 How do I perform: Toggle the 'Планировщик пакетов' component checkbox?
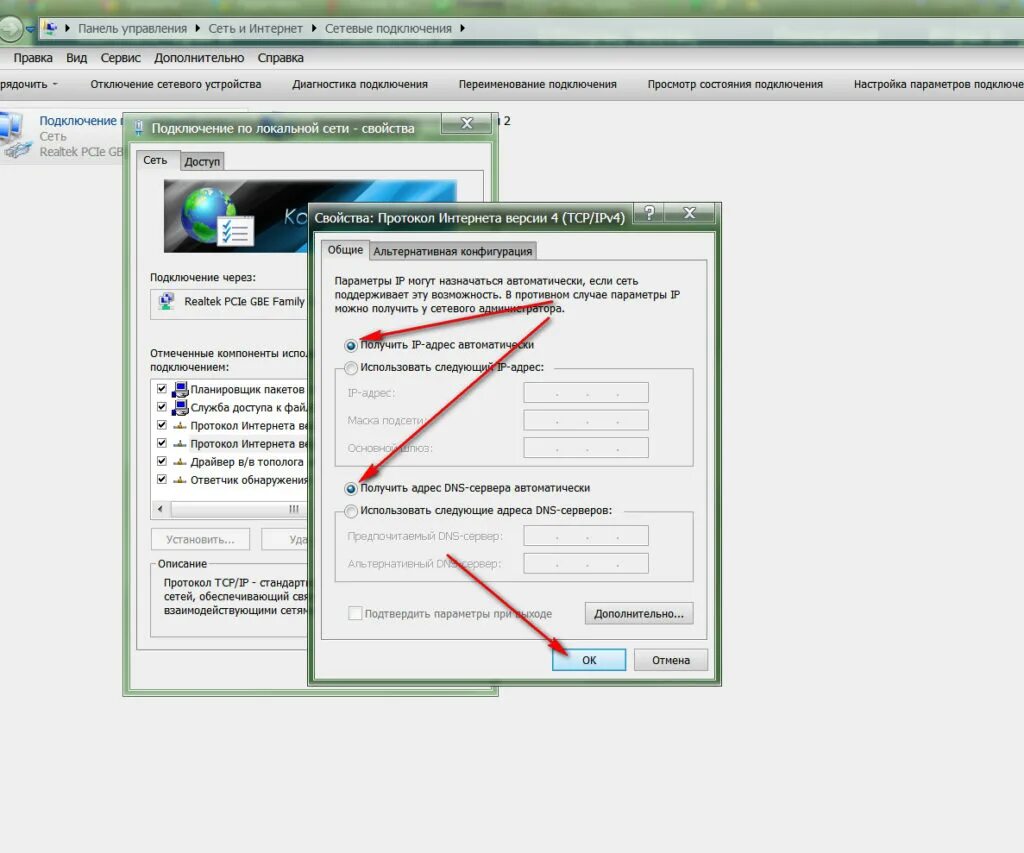pos(162,389)
